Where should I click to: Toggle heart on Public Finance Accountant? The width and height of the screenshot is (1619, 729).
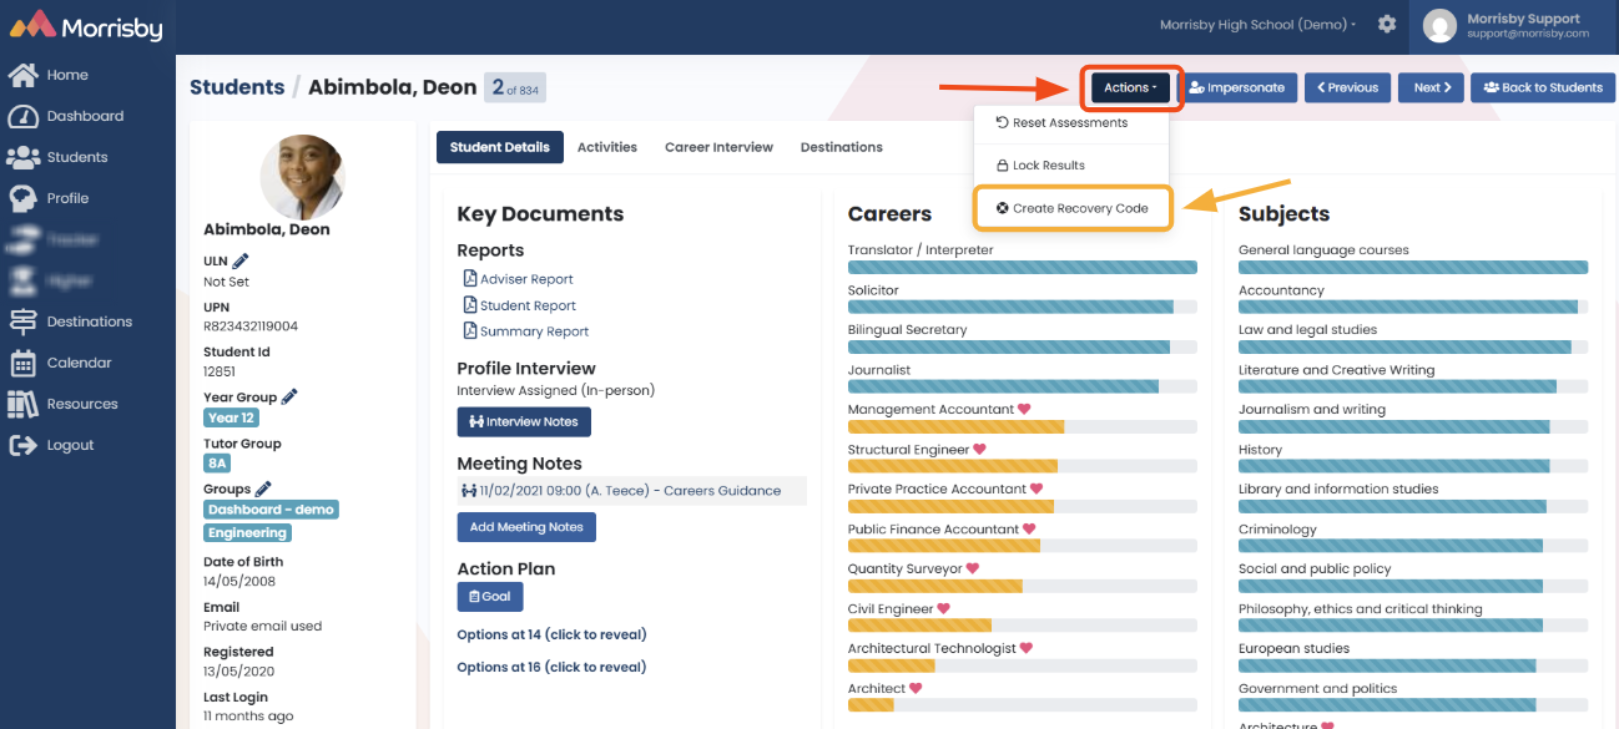(x=1029, y=529)
